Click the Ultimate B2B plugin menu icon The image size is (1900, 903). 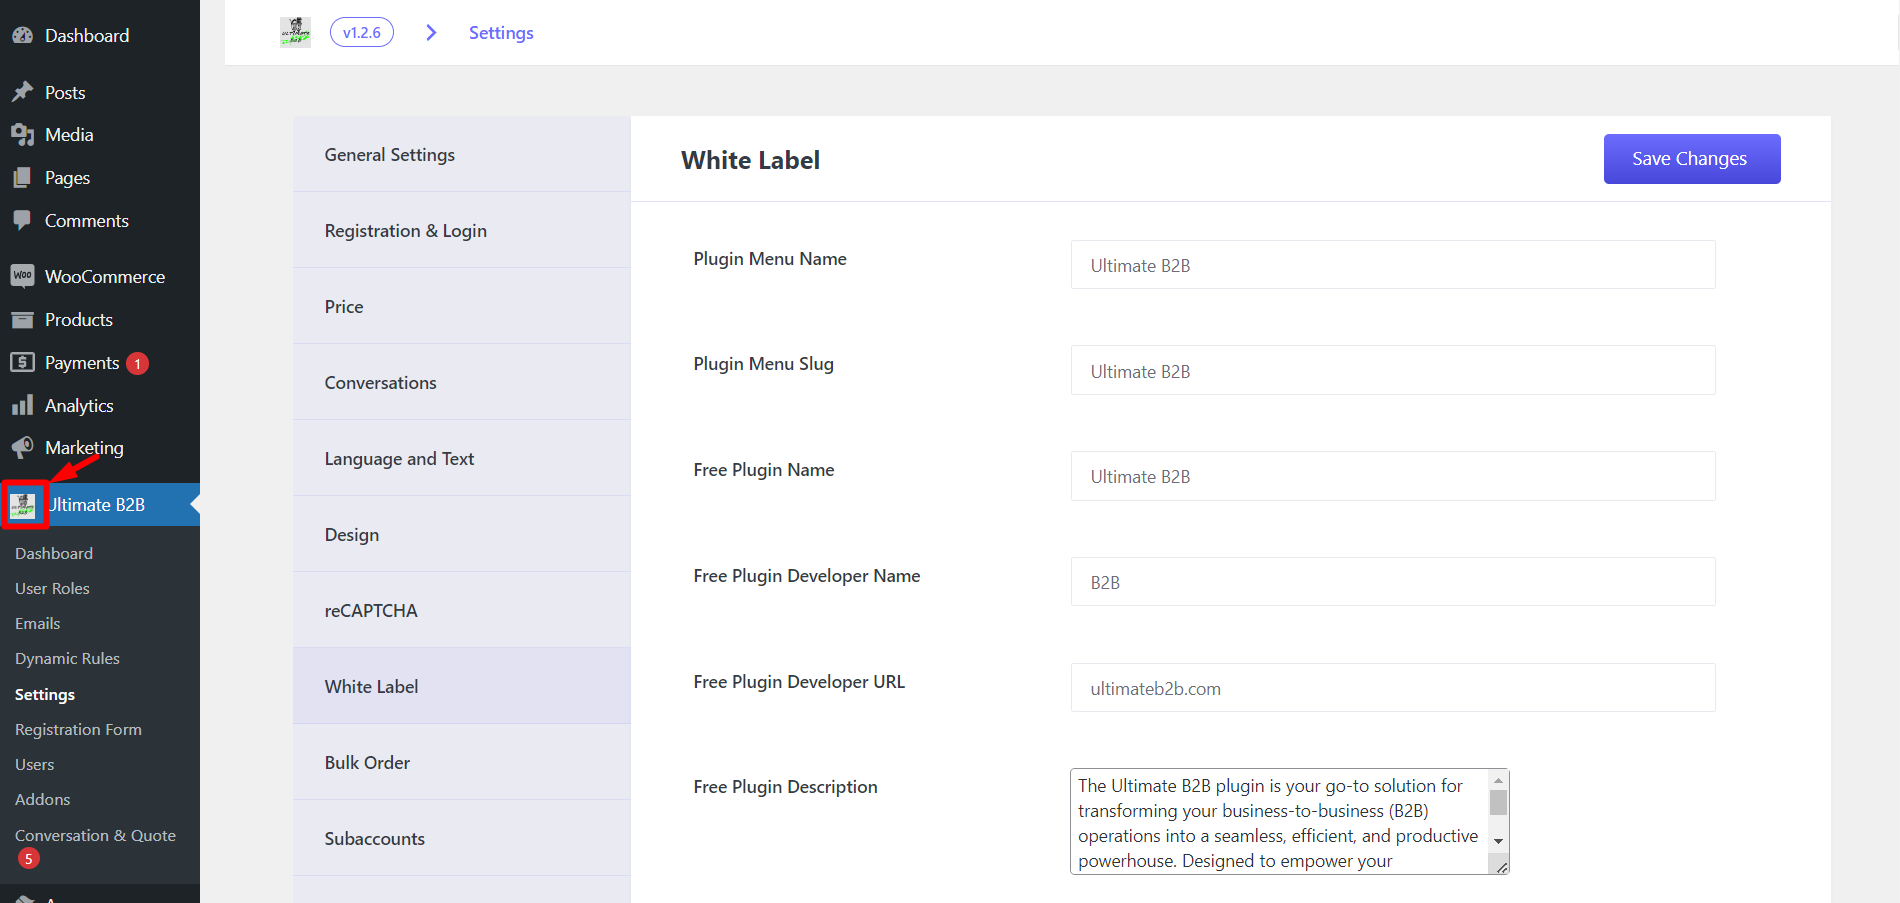[x=23, y=505]
